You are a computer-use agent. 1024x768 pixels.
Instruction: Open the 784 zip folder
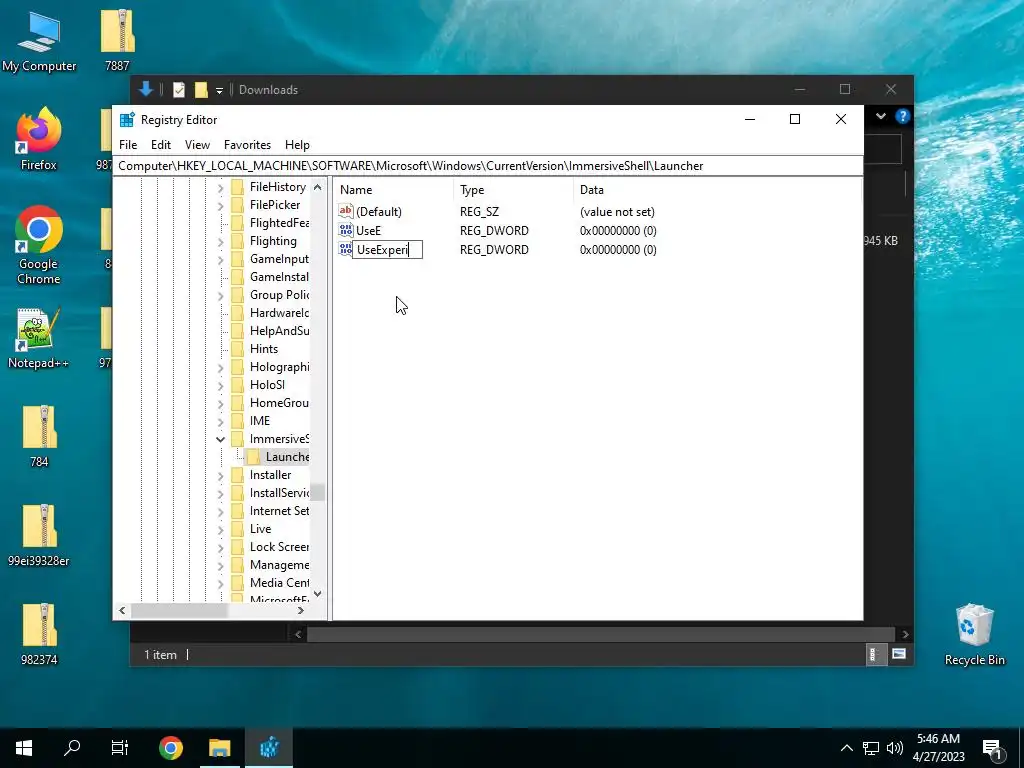[x=39, y=436]
